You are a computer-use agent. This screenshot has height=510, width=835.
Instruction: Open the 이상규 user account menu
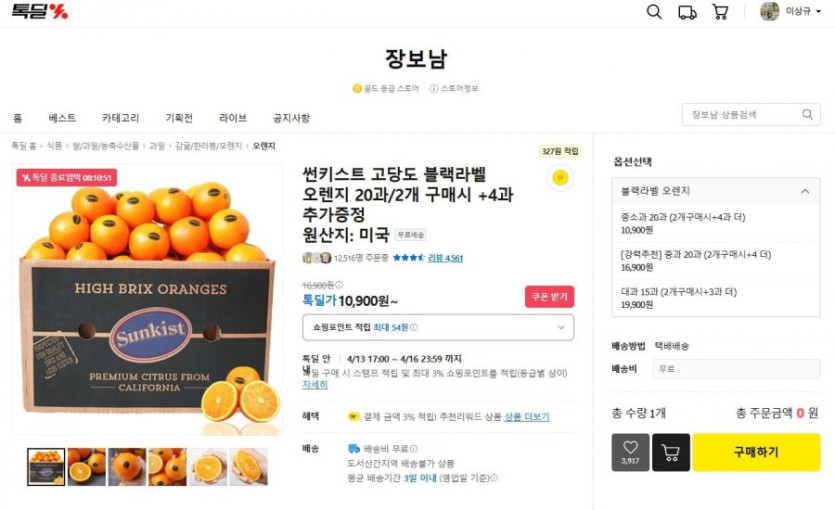pos(791,11)
